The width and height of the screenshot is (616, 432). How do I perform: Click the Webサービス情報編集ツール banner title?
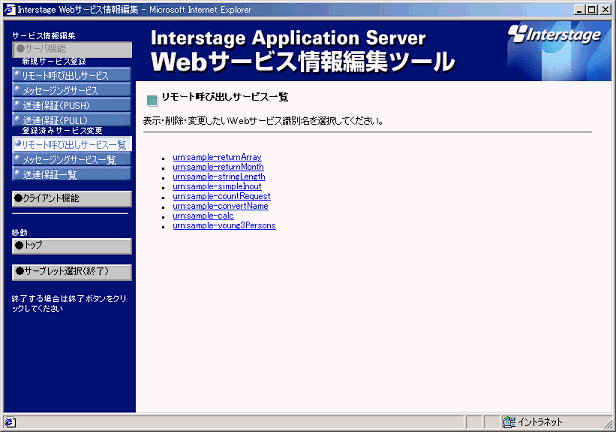point(303,62)
